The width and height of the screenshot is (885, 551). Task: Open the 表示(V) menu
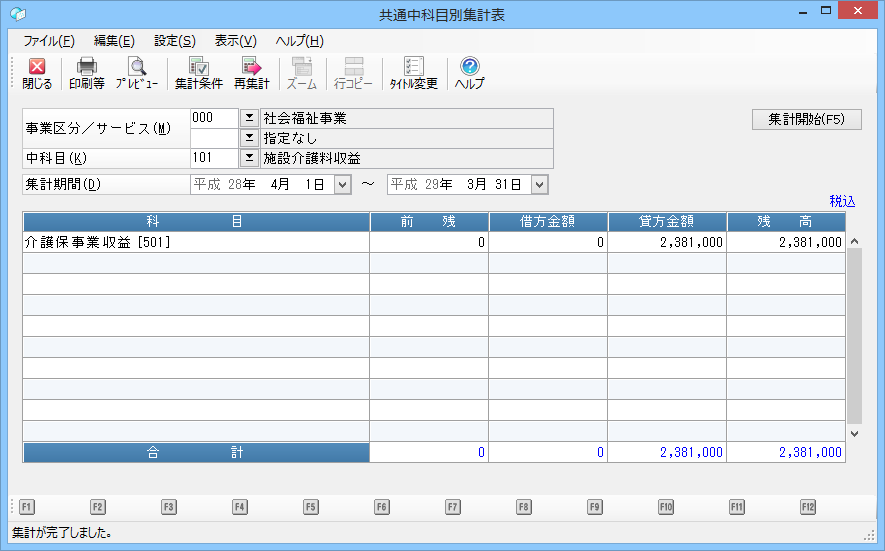[236, 41]
